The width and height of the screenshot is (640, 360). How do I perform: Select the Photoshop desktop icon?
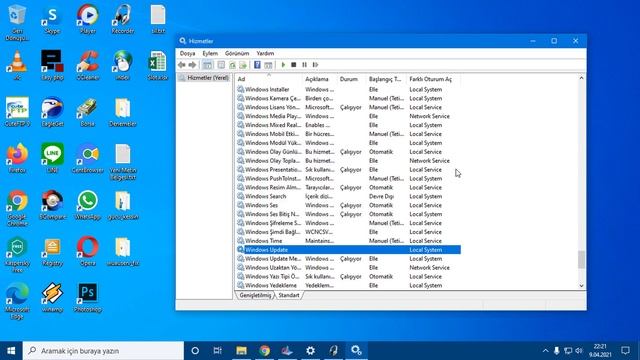tap(88, 298)
